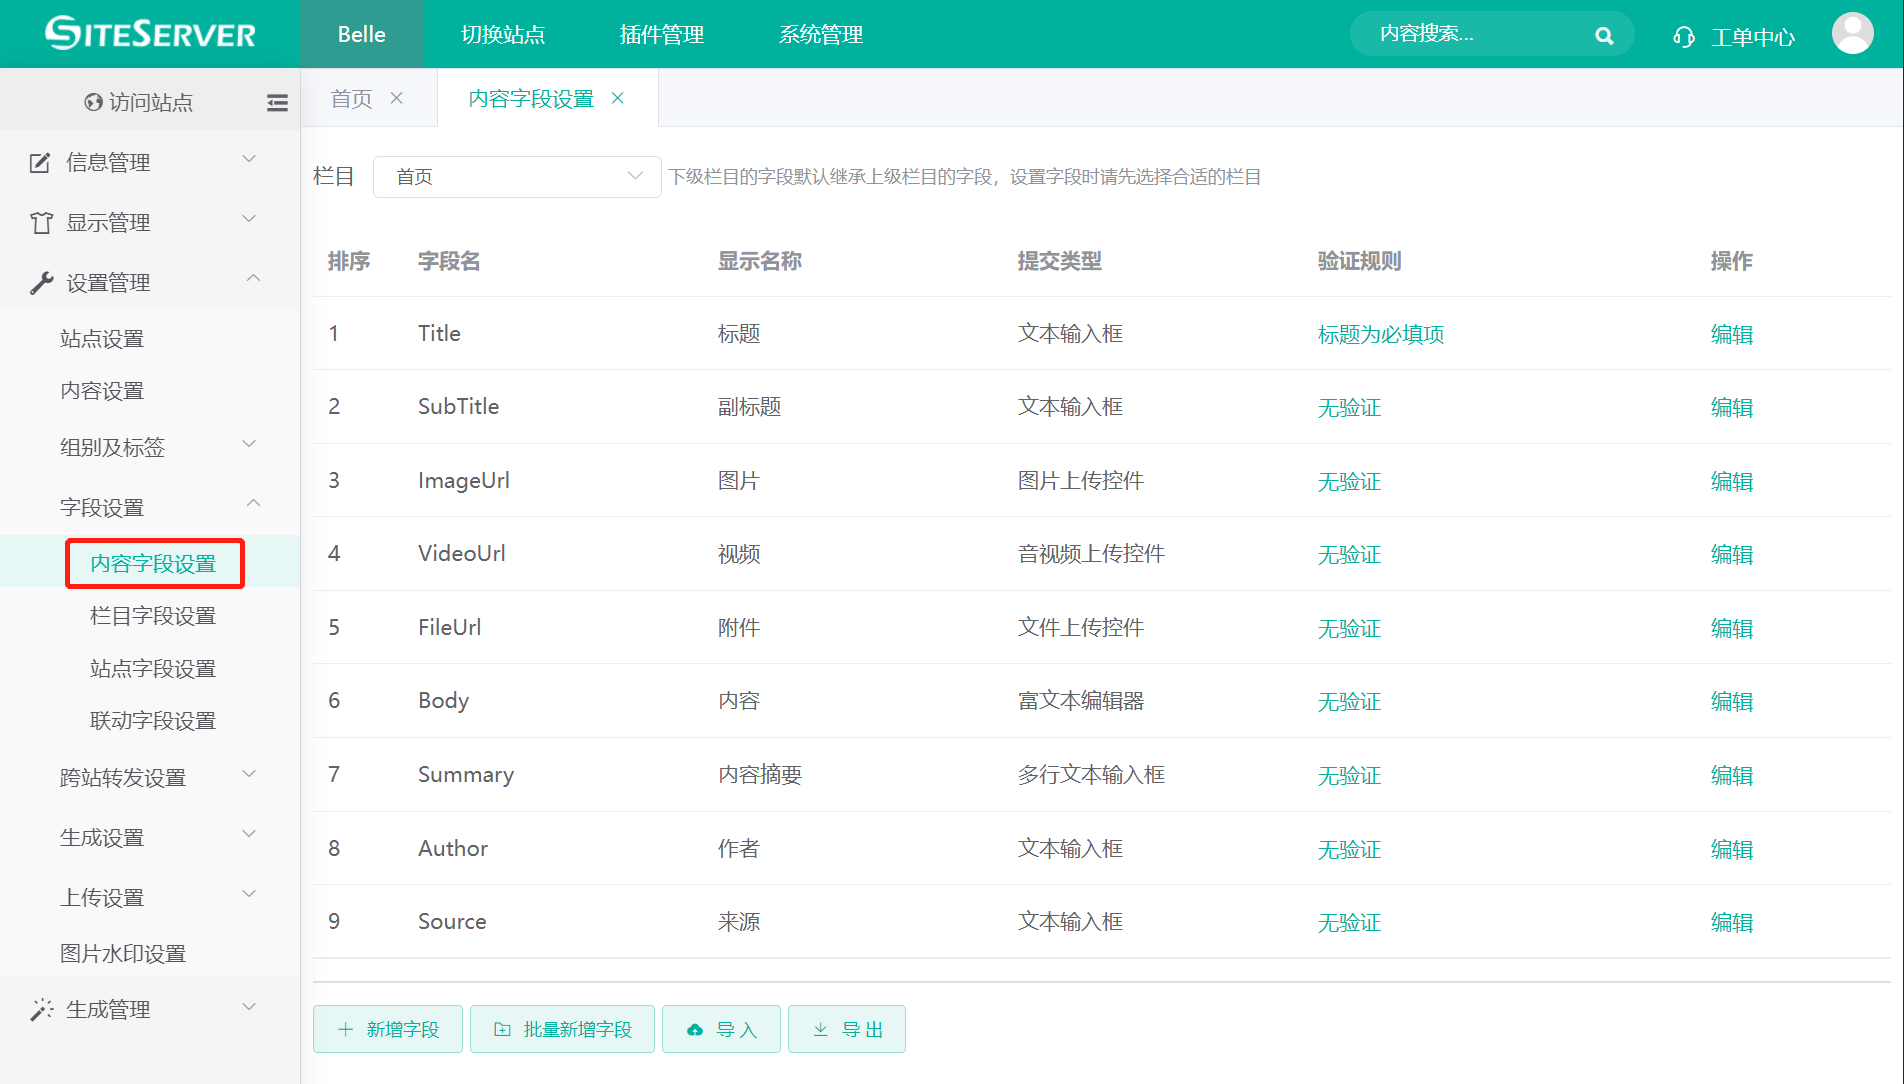This screenshot has width=1904, height=1084.
Task: Open 标题为必填项 validation rule link
Action: (1380, 334)
